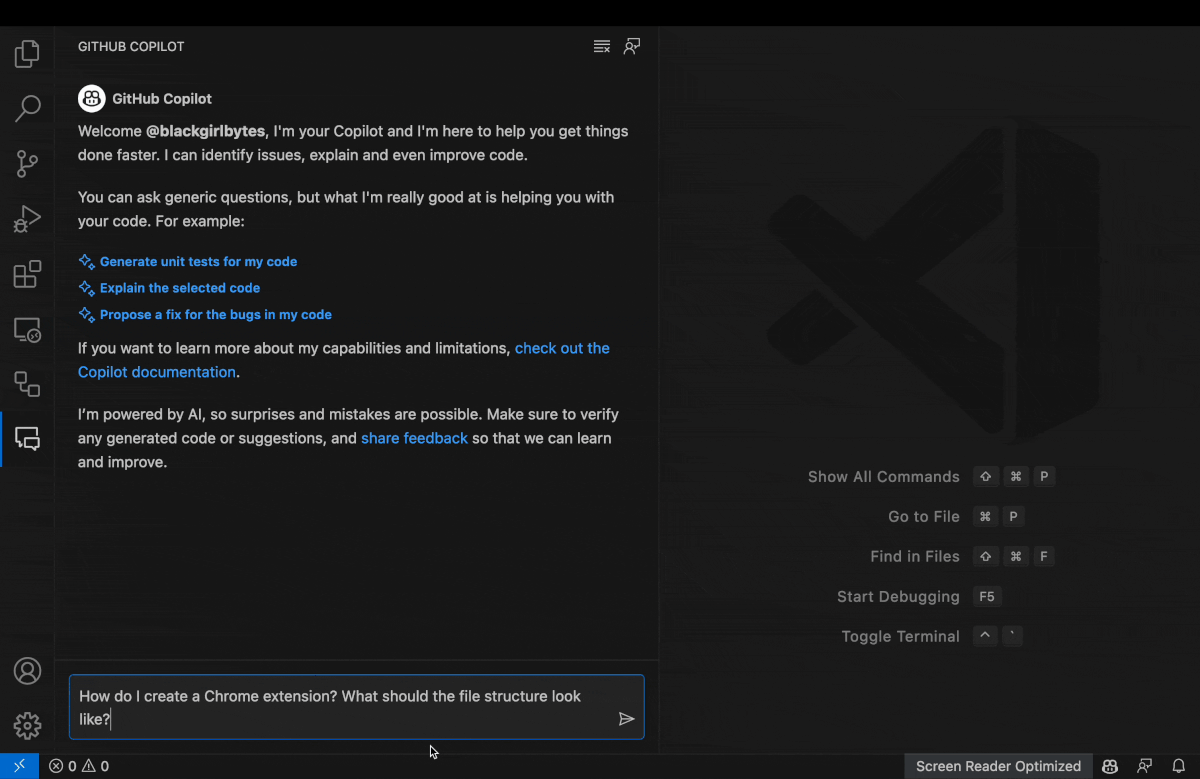This screenshot has height=779, width=1200.
Task: Open the Copilot feedback icon in panel header
Action: click(x=631, y=46)
